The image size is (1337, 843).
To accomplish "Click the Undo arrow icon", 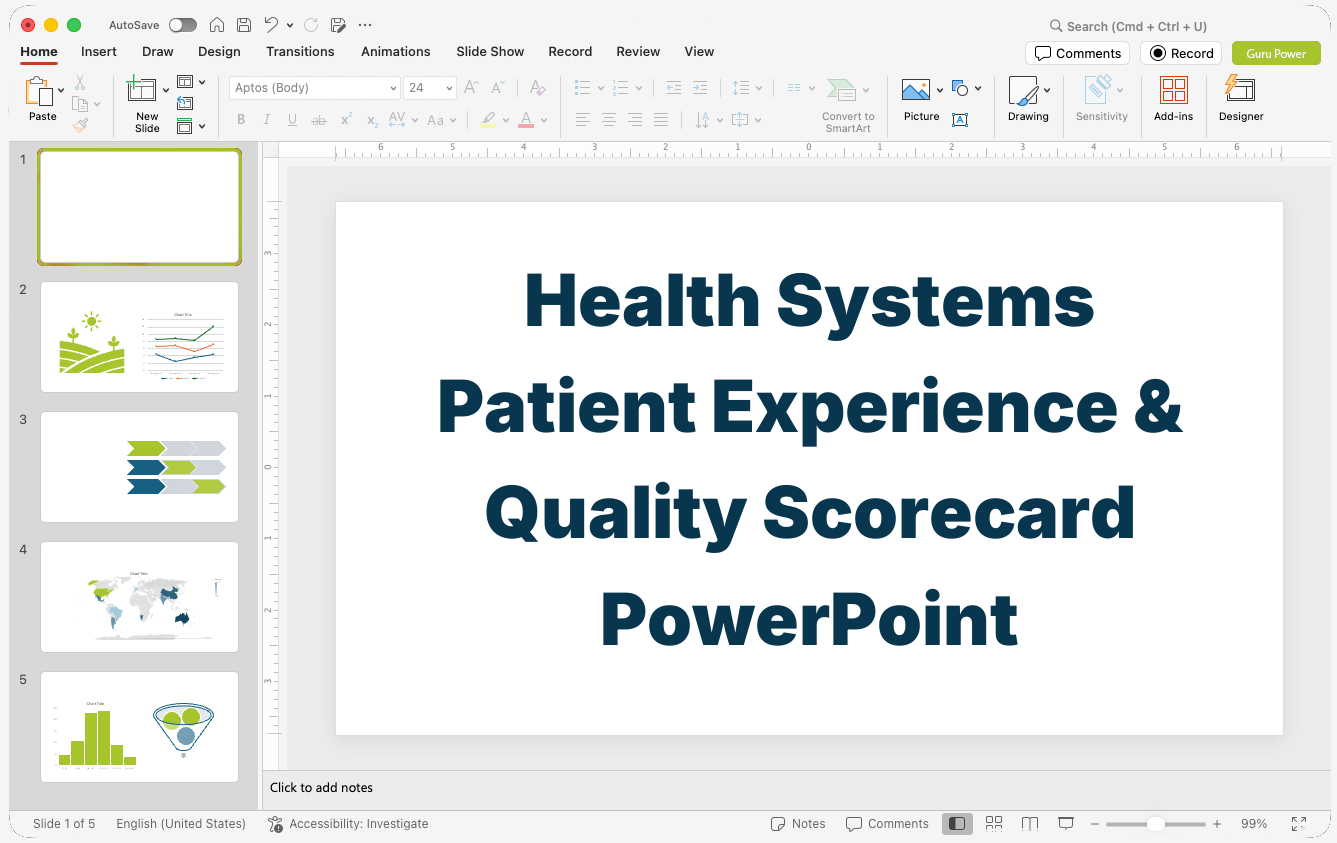I will pos(271,25).
